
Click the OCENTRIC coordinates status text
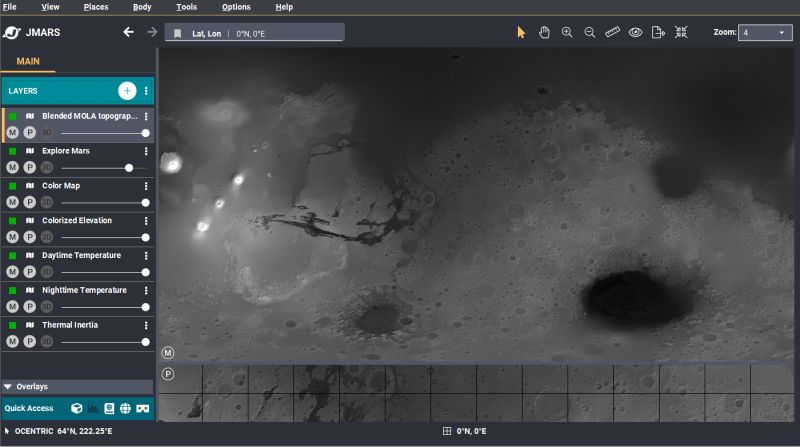(63, 431)
